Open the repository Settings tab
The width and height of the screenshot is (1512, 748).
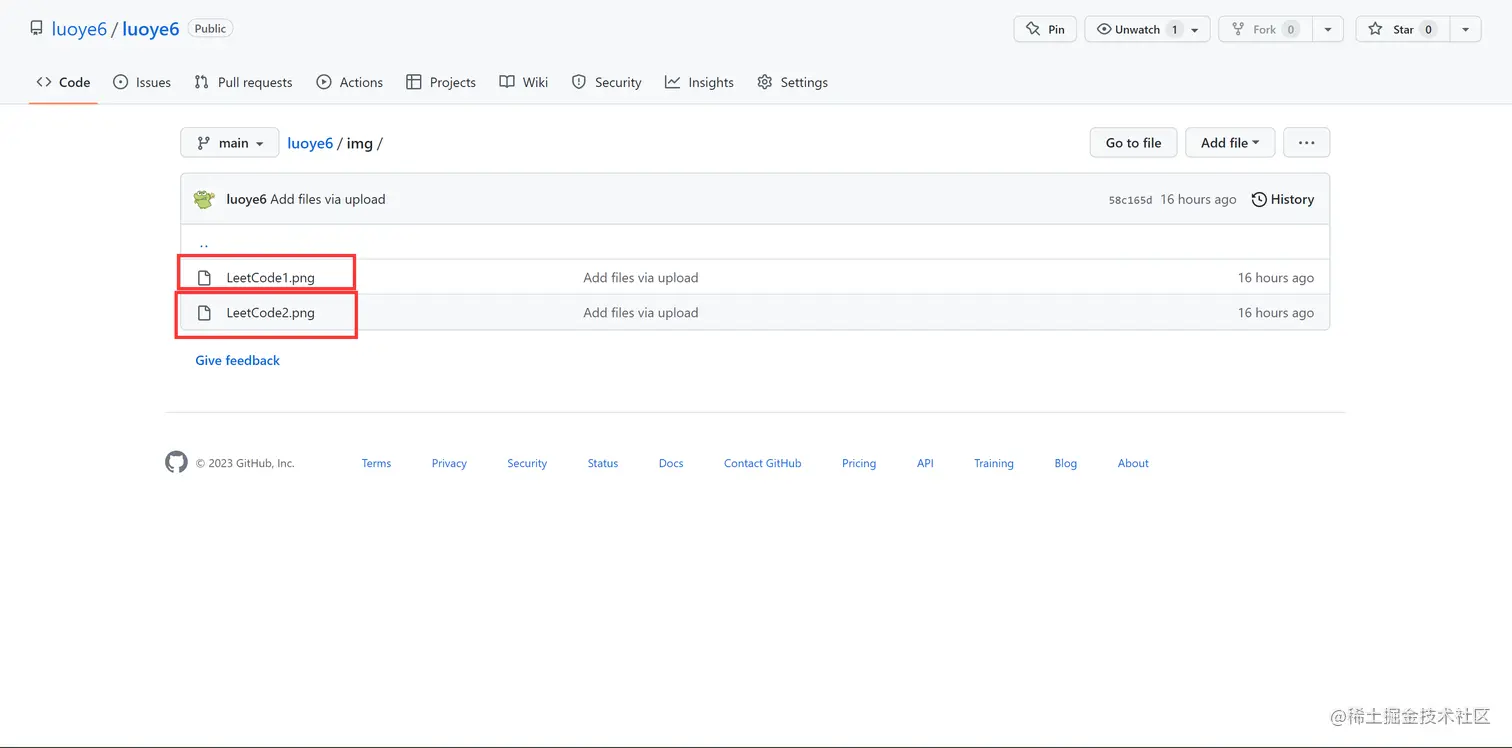pyautogui.click(x=793, y=82)
